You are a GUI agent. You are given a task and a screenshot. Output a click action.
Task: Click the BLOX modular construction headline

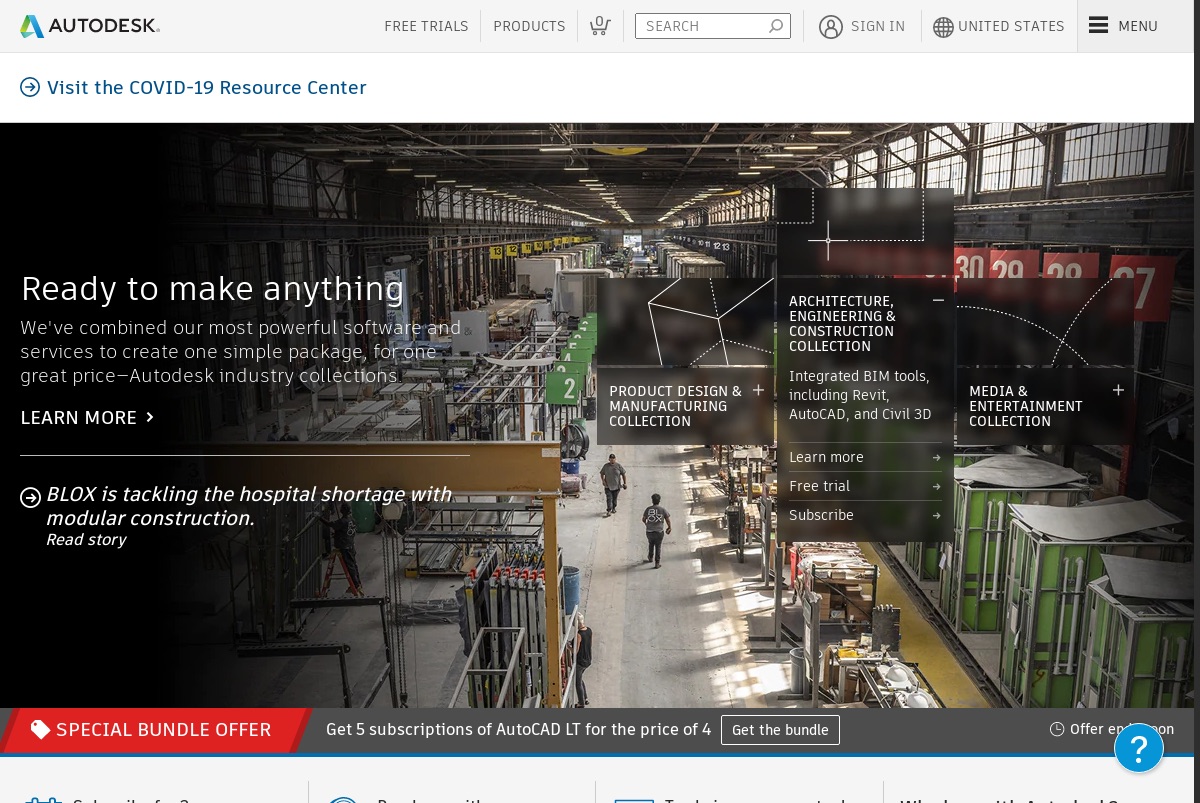click(249, 506)
